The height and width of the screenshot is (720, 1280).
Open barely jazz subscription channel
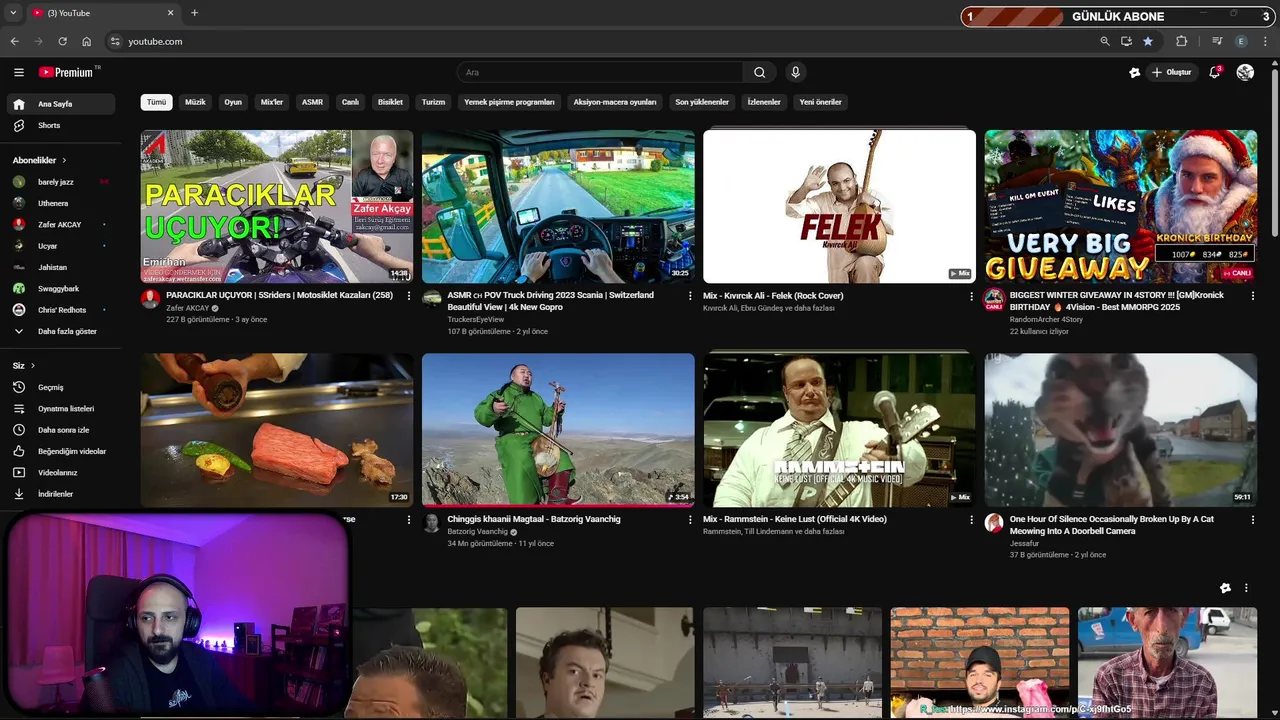pos(61,182)
